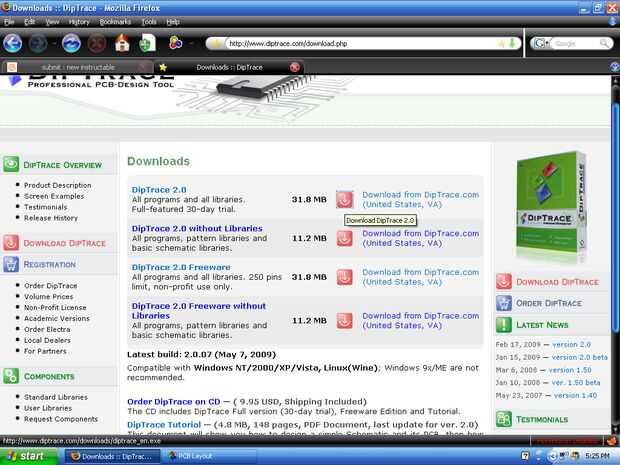Screen dimensions: 620x465
Task: Open Screen Examples link
Action: [54, 196]
